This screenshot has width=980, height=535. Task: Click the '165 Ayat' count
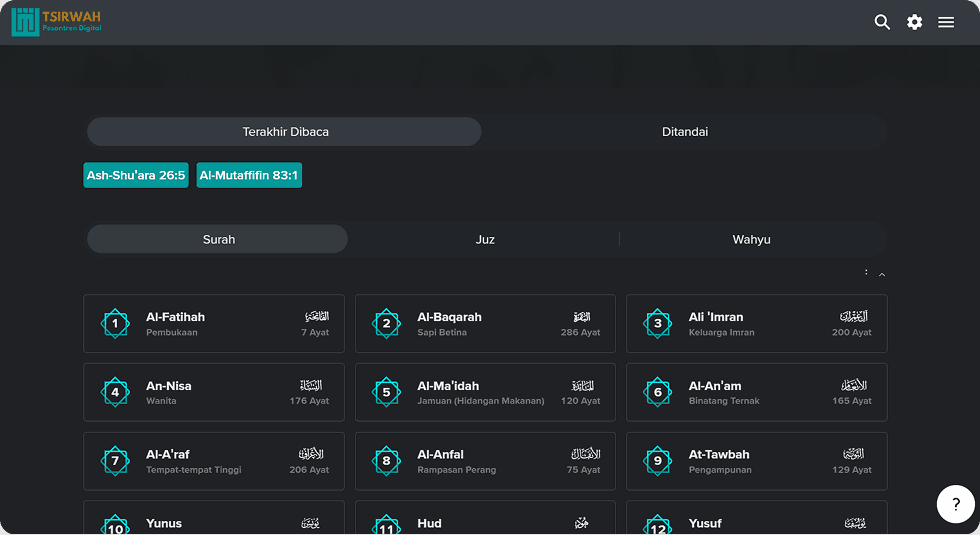852,401
